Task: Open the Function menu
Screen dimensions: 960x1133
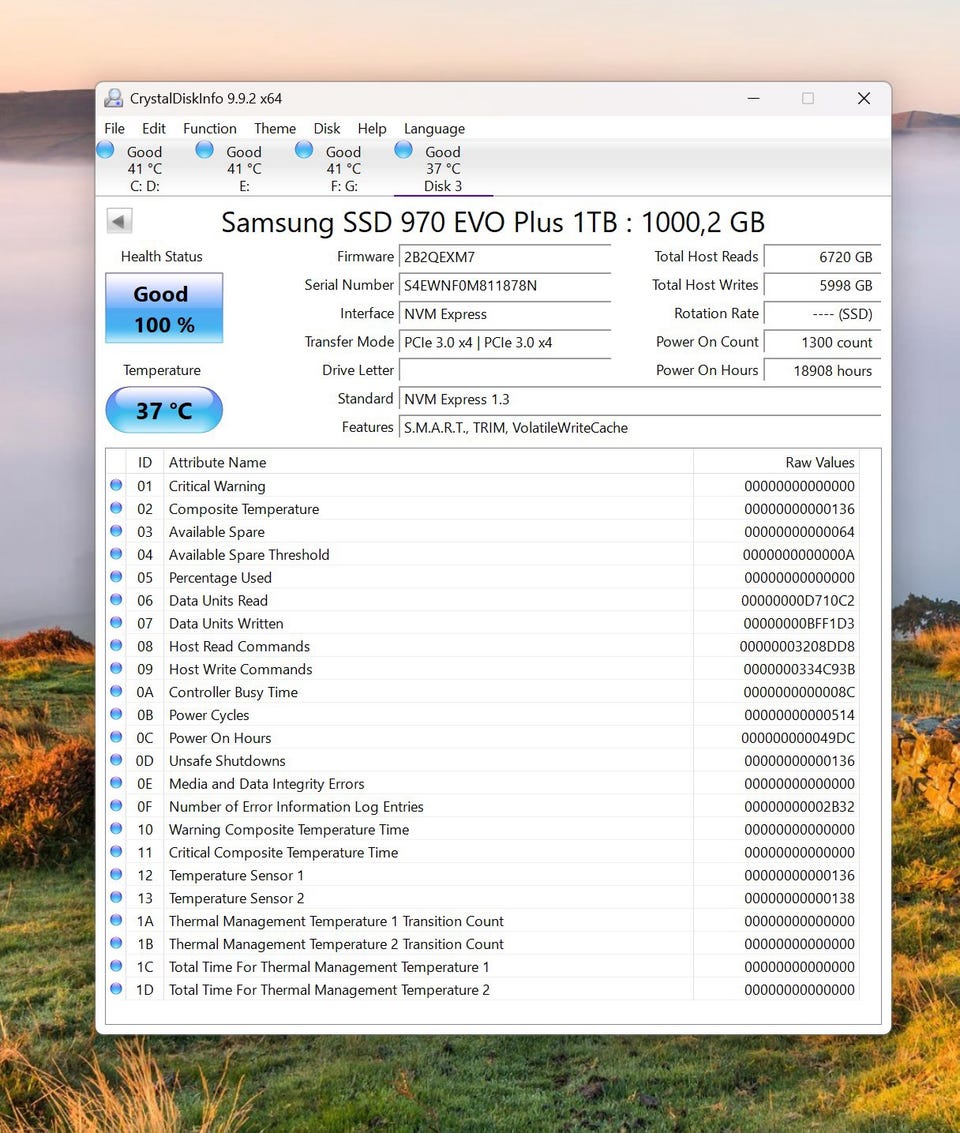Action: 209,129
